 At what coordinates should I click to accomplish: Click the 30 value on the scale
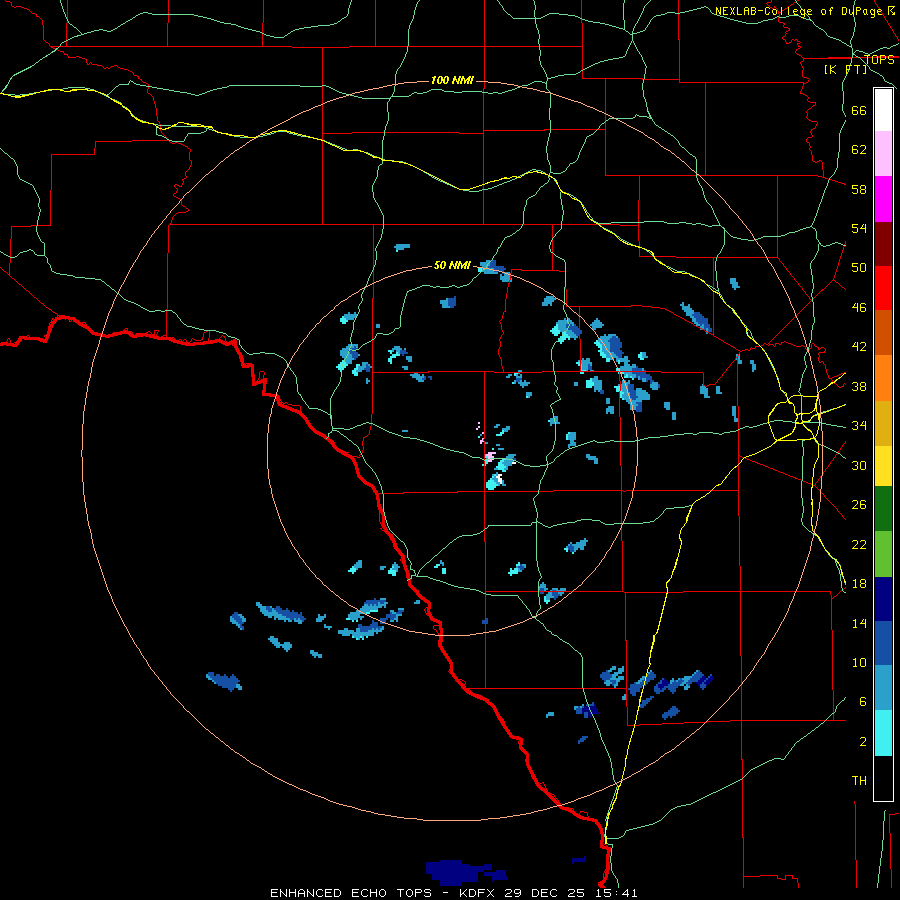point(859,465)
